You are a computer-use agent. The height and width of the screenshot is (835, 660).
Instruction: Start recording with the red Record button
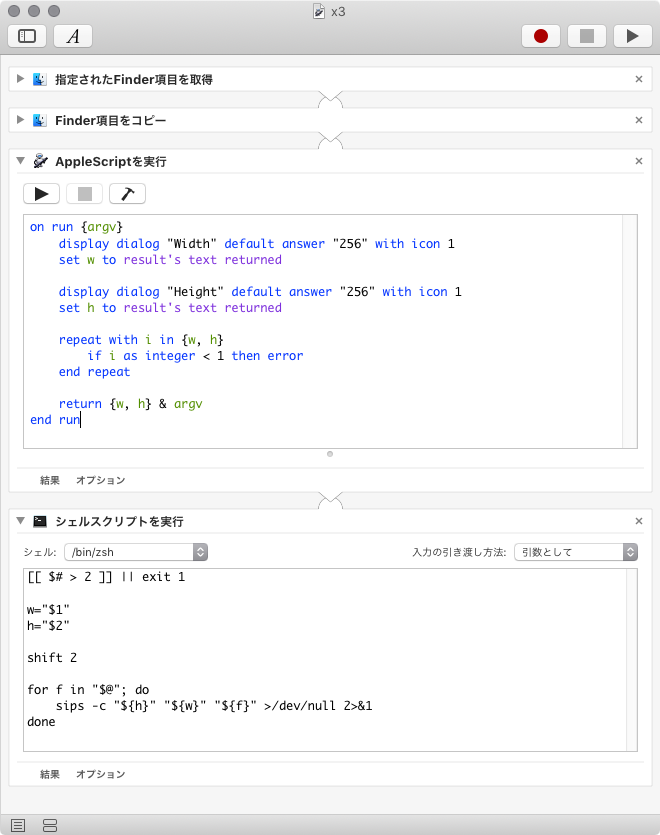(541, 36)
